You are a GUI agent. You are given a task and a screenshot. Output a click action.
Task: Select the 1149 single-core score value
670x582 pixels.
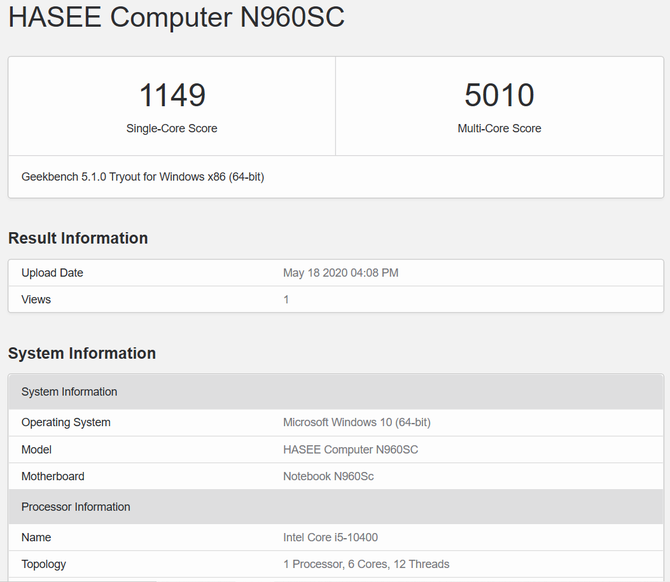(172, 95)
